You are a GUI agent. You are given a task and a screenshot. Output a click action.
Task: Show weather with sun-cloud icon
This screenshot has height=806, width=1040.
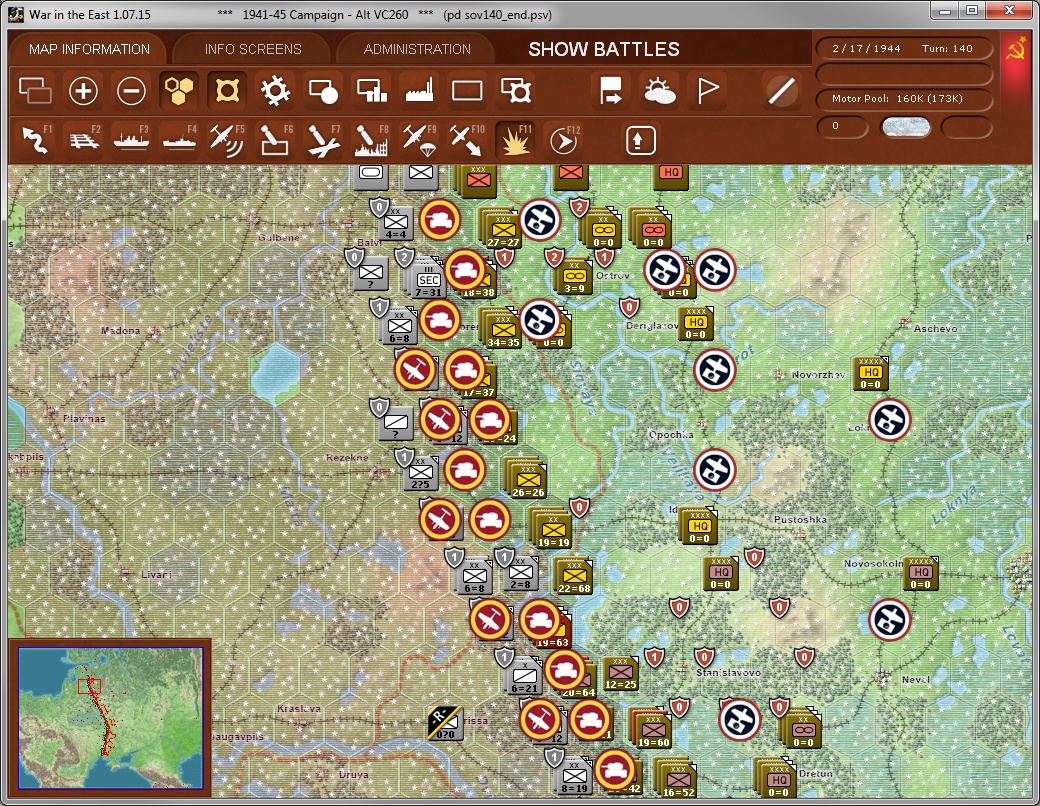pos(659,91)
